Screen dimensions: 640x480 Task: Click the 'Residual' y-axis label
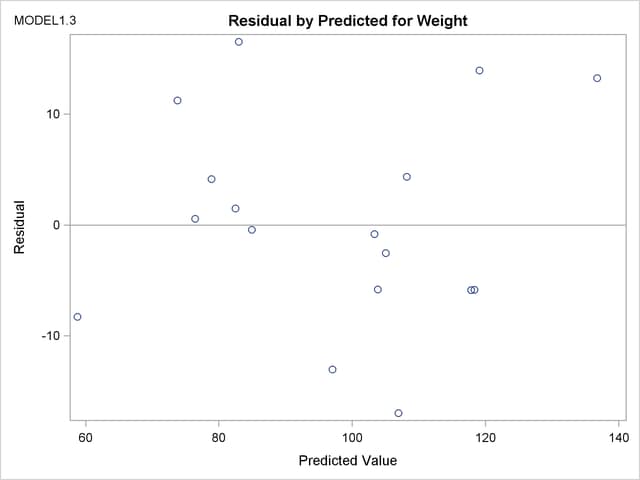(x=19, y=226)
